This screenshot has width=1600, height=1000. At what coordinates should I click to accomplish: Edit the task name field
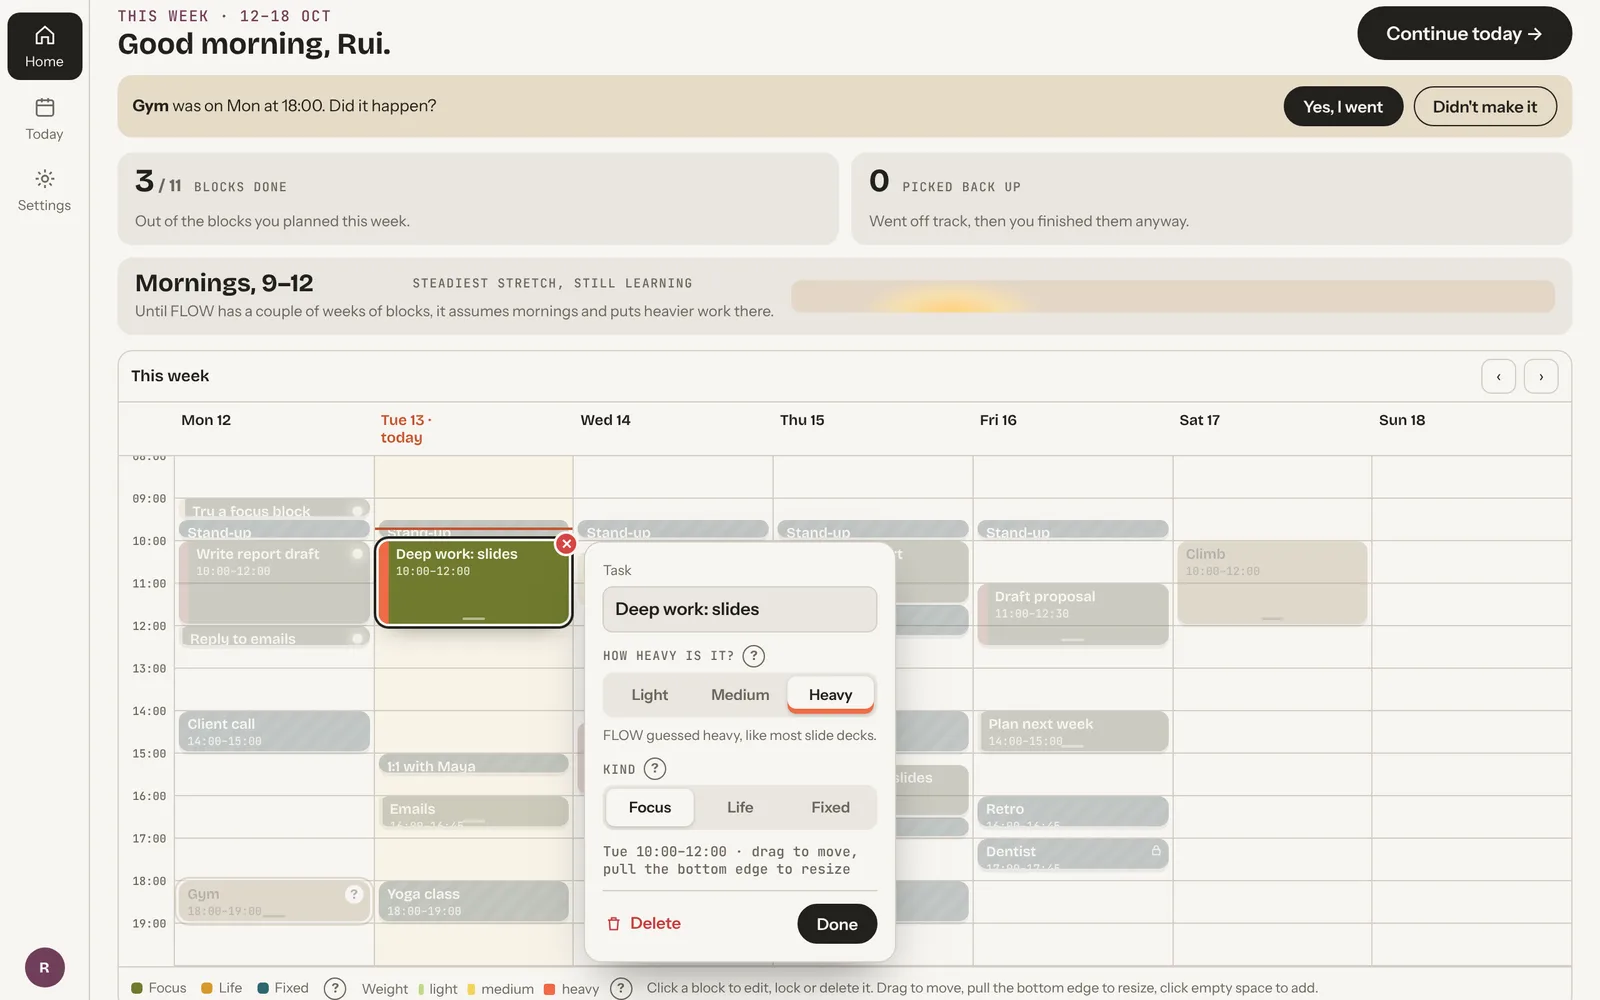(739, 609)
